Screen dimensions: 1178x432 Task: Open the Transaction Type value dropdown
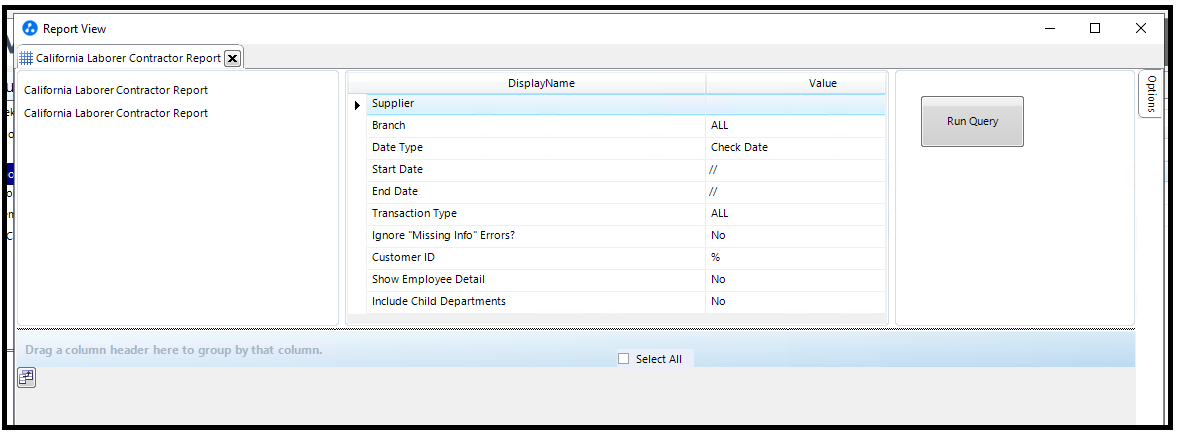click(795, 214)
